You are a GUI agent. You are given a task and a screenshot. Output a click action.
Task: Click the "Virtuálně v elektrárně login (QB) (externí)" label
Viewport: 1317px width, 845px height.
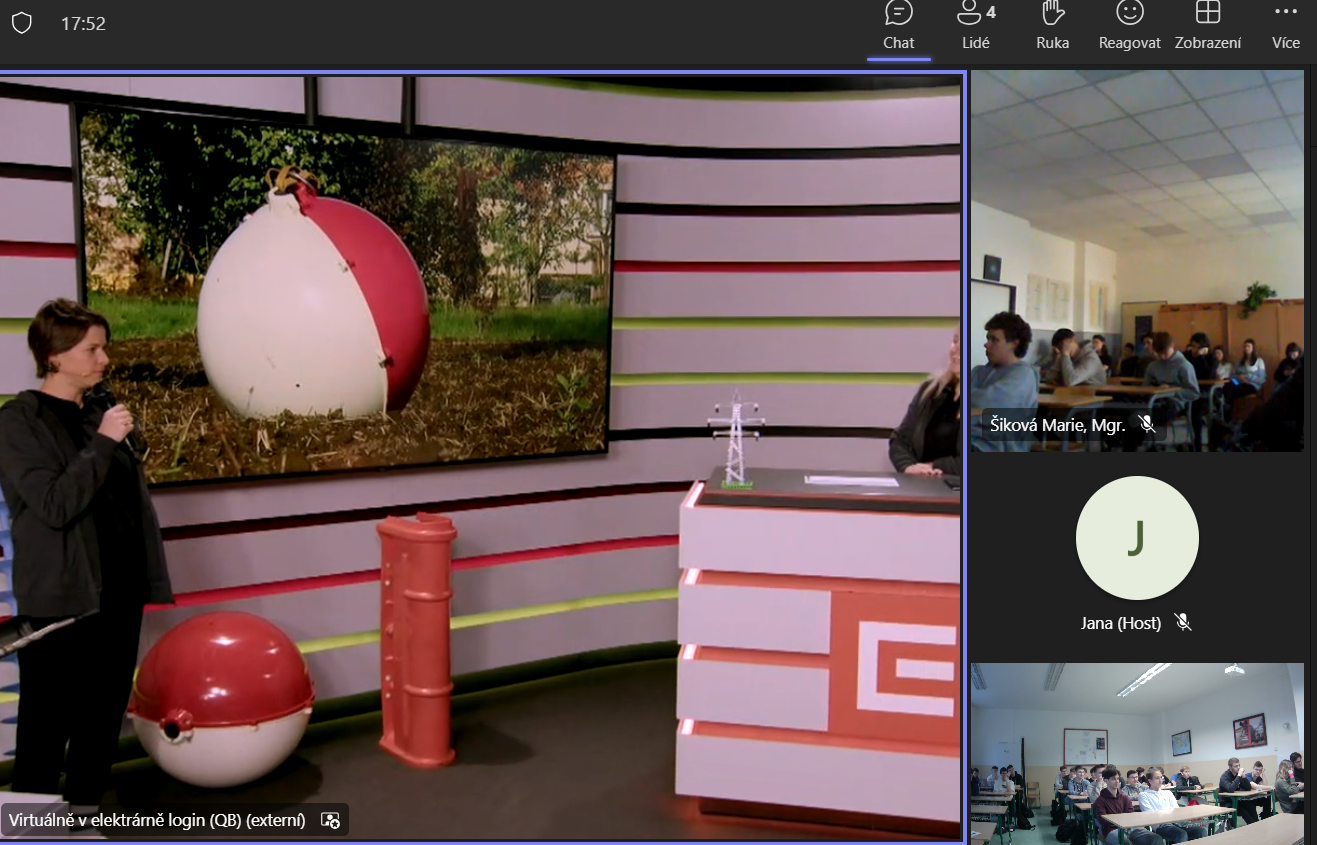pyautogui.click(x=157, y=820)
